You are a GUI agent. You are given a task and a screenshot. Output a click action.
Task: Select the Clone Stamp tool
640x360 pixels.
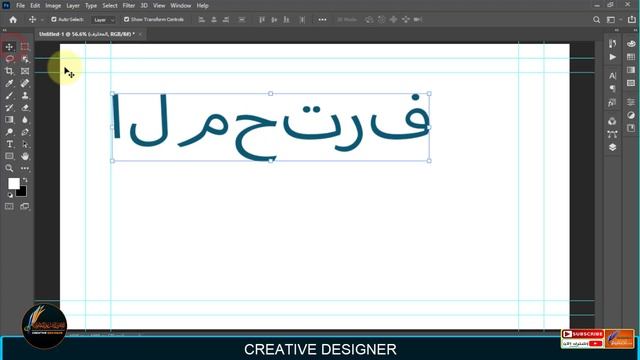pos(25,96)
